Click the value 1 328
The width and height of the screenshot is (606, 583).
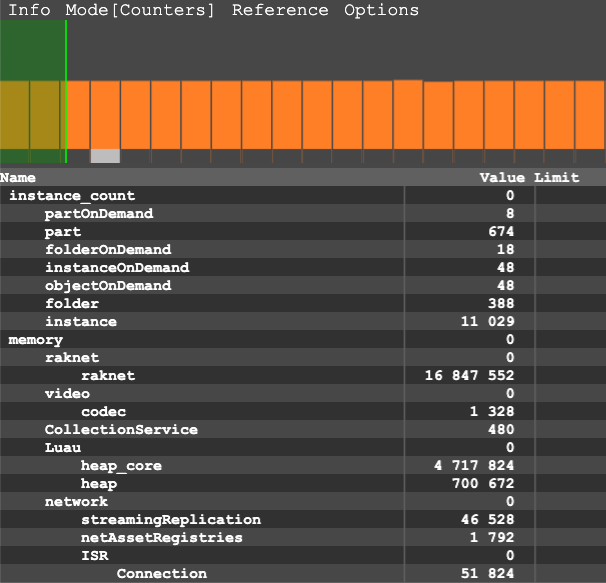[492, 411]
